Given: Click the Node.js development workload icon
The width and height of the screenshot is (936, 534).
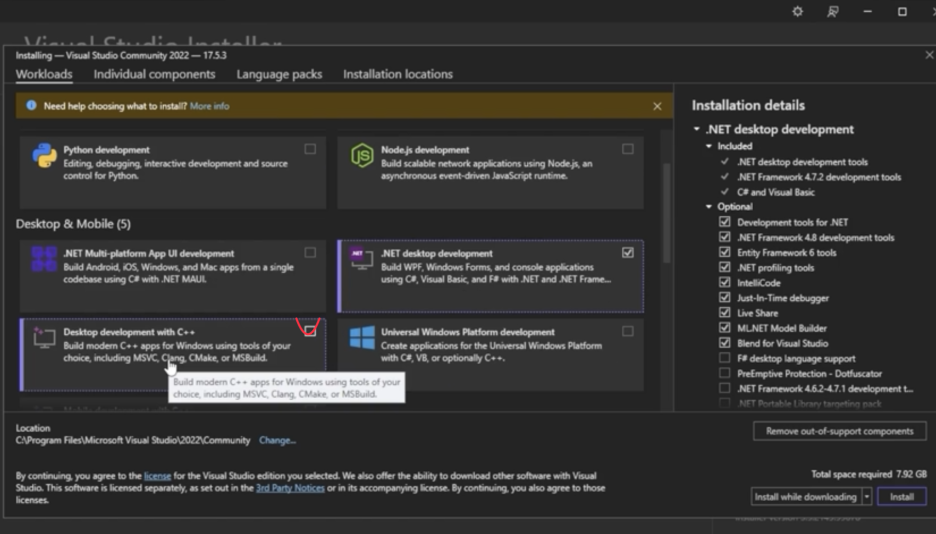Looking at the screenshot, I should tap(362, 156).
